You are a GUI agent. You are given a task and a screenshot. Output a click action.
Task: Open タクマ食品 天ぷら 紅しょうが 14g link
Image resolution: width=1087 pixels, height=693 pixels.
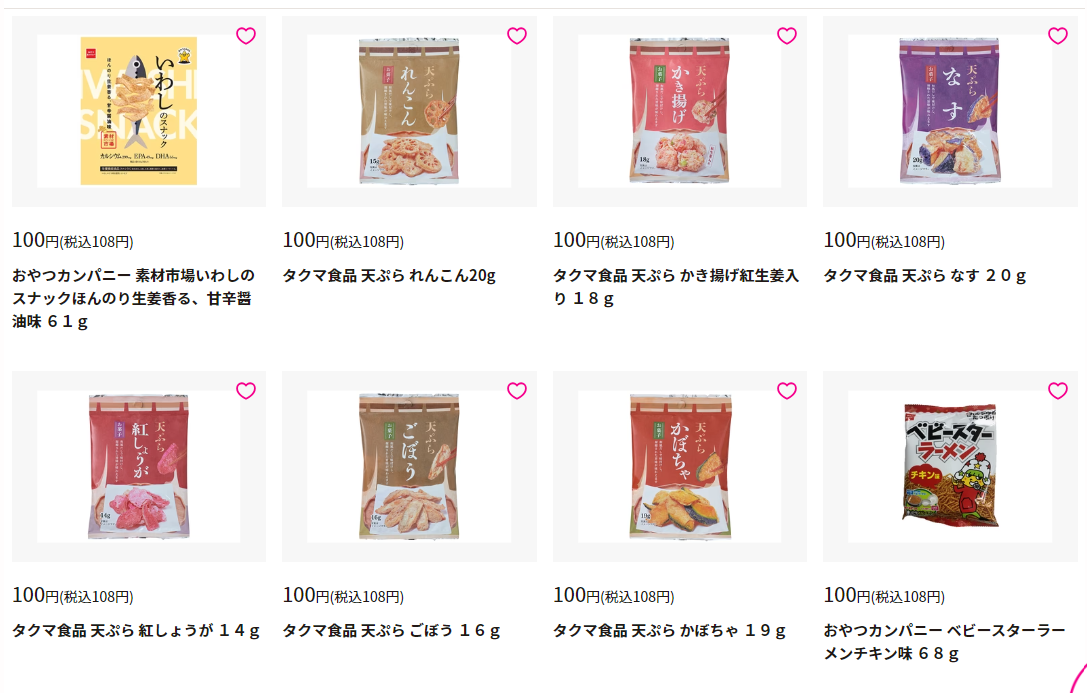coord(136,631)
